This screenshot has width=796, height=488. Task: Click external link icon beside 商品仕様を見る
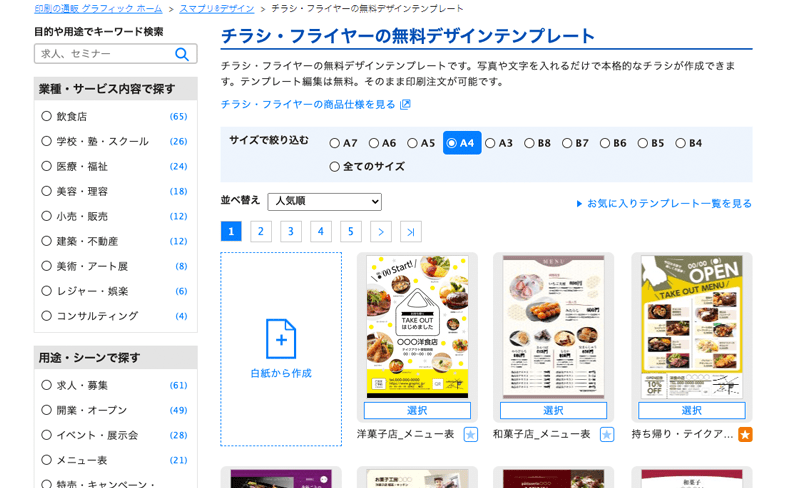point(405,105)
